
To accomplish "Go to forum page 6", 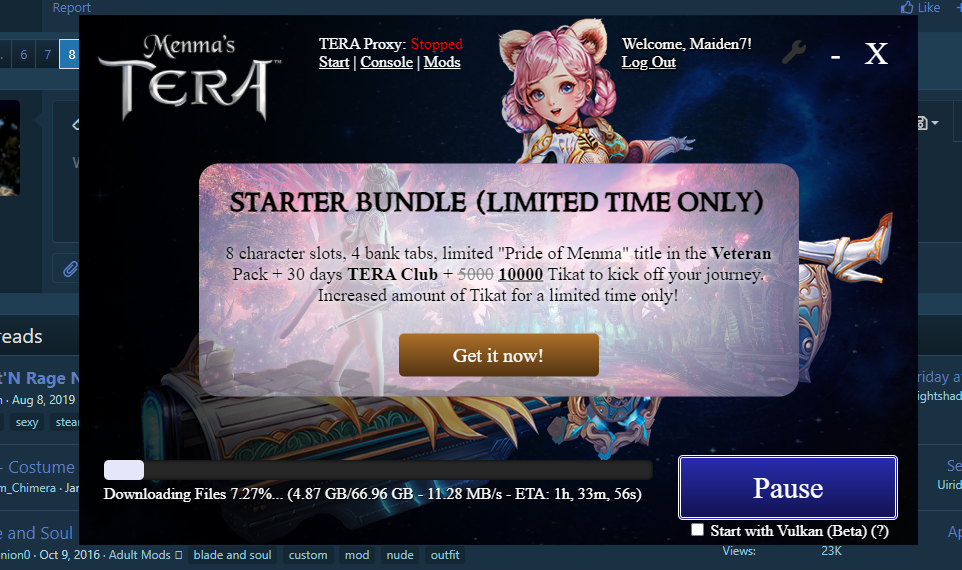I will coord(23,55).
